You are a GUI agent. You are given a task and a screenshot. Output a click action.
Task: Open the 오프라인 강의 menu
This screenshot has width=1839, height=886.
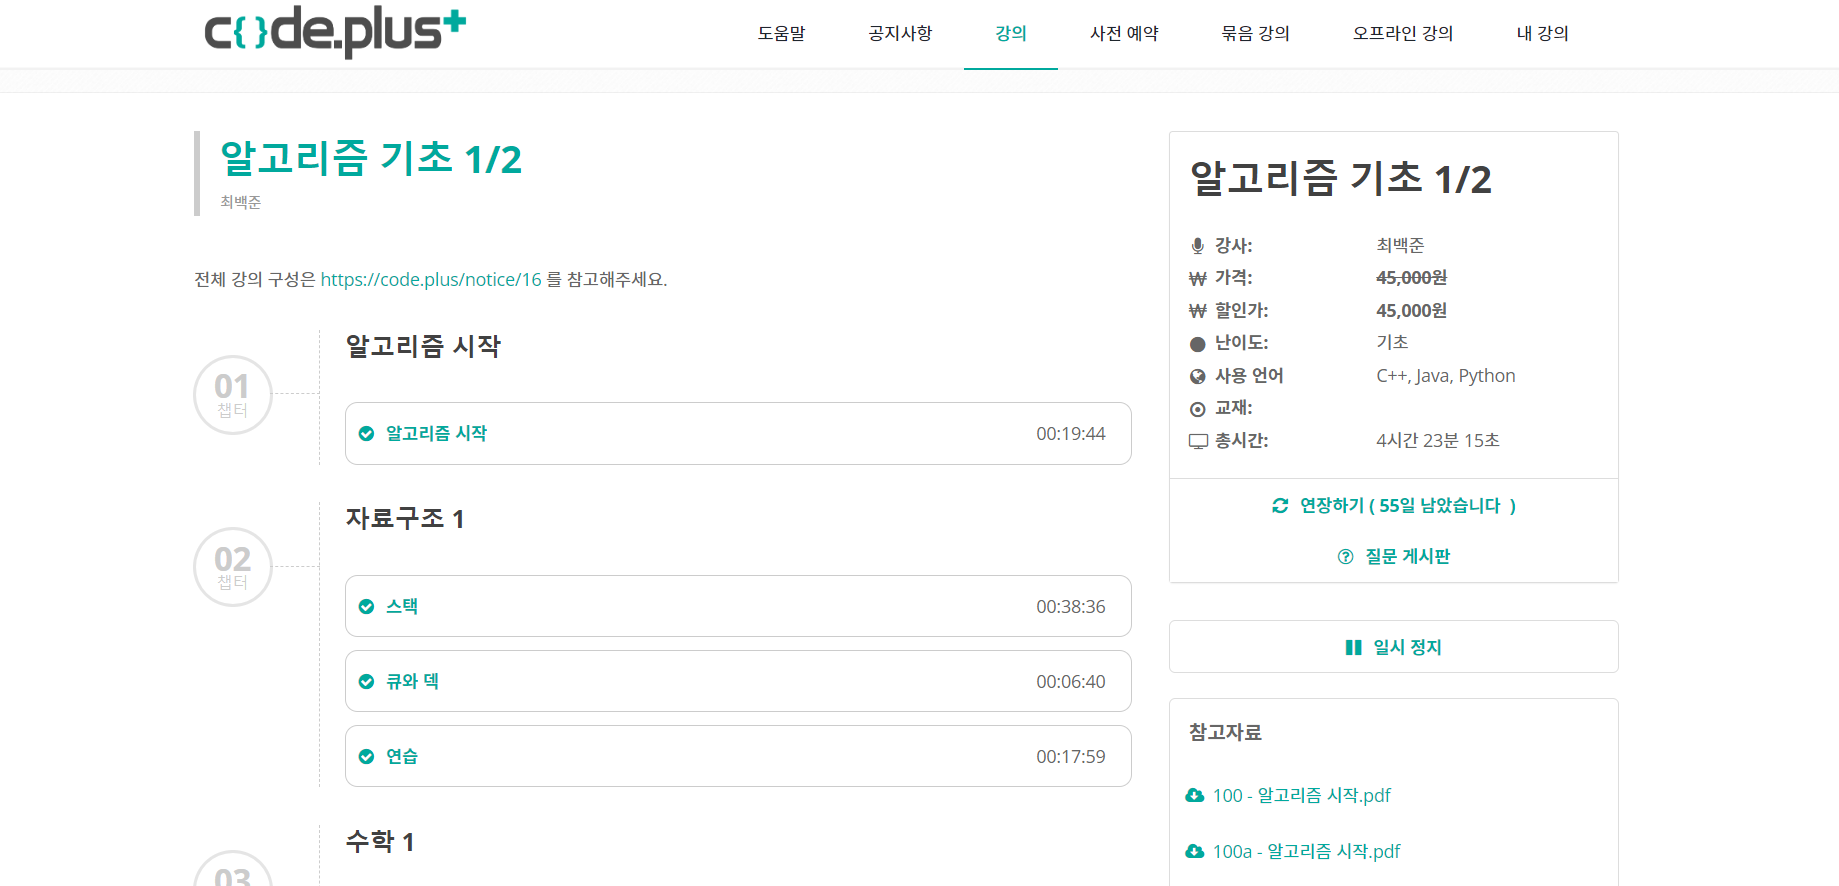coord(1403,34)
